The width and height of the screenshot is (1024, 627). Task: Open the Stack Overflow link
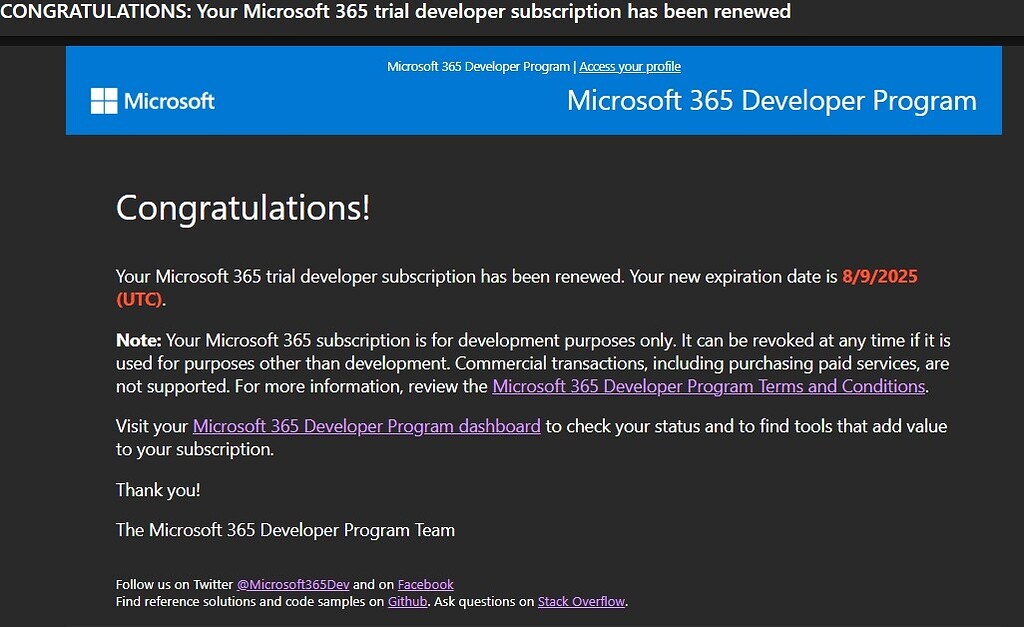click(581, 602)
